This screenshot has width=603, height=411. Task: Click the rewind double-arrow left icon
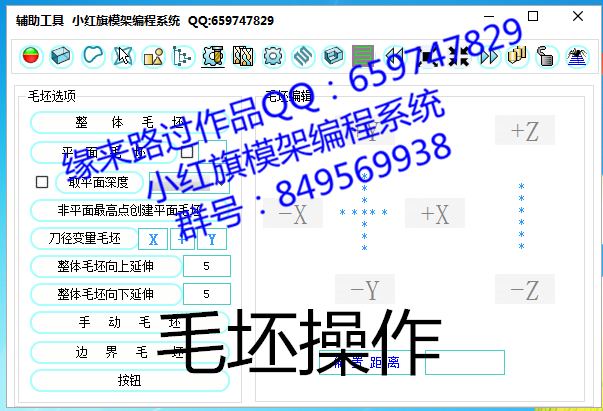coord(395,56)
